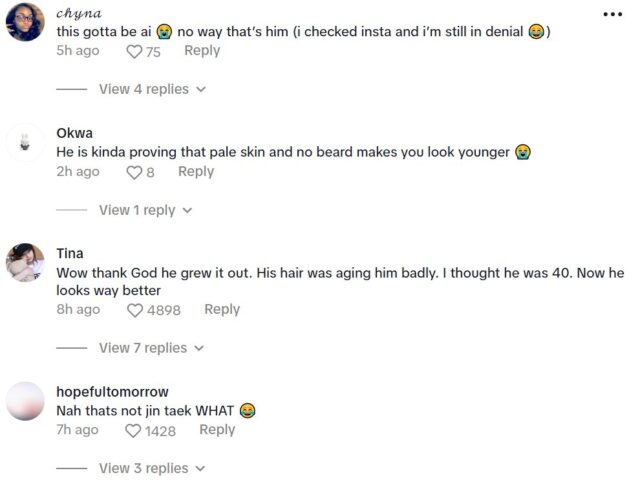This screenshot has height=484, width=640.
Task: Reply to chyna's comment
Action: click(202, 51)
